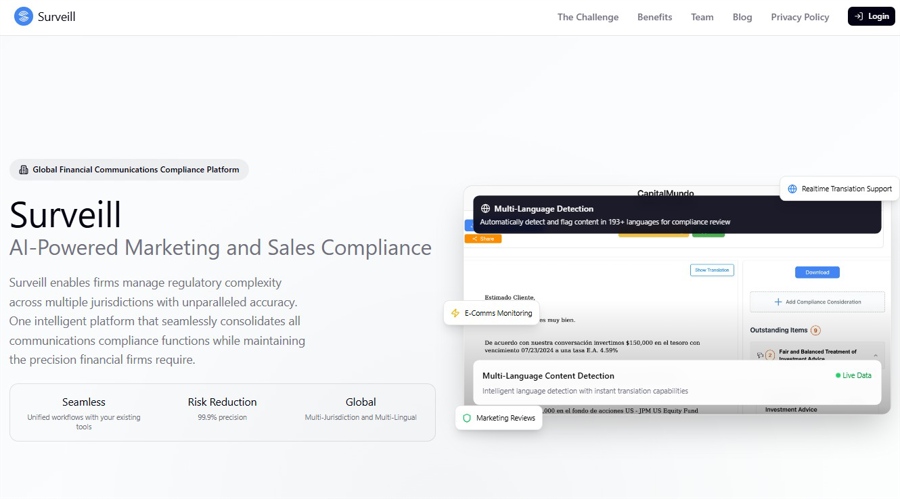Go to the Benefits section

tap(654, 17)
